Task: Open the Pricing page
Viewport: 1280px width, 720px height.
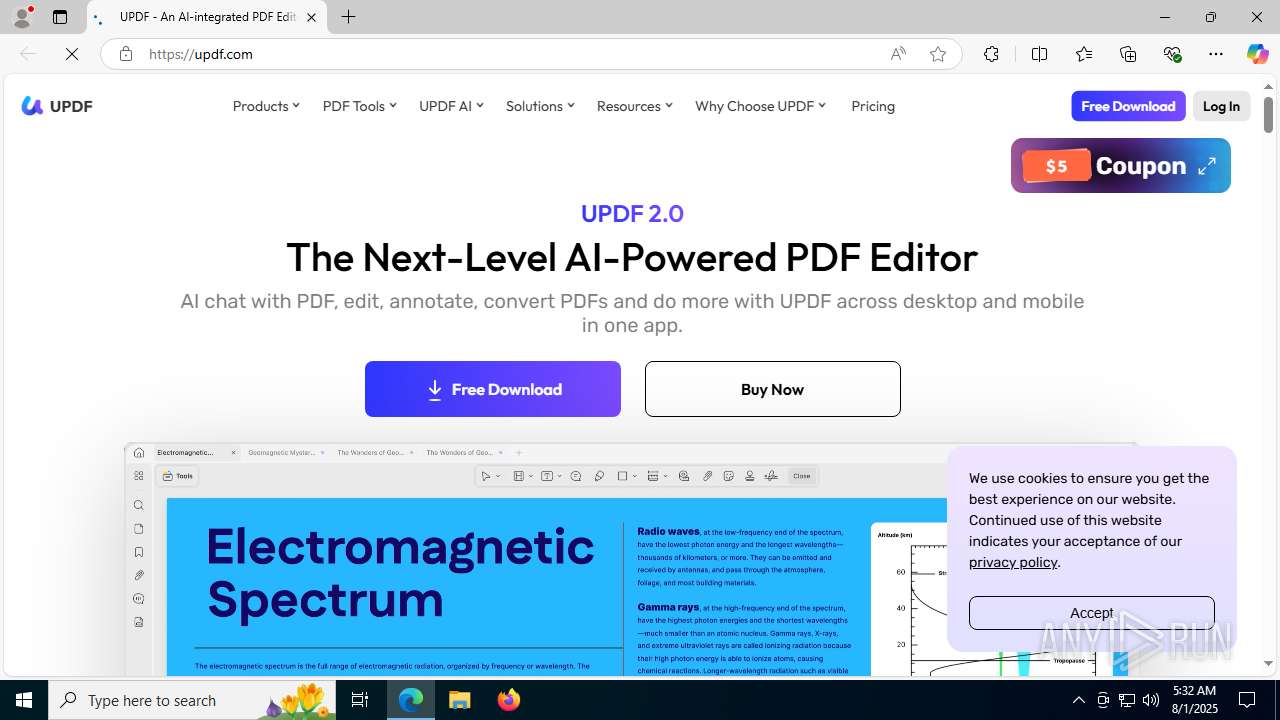Action: [x=873, y=106]
